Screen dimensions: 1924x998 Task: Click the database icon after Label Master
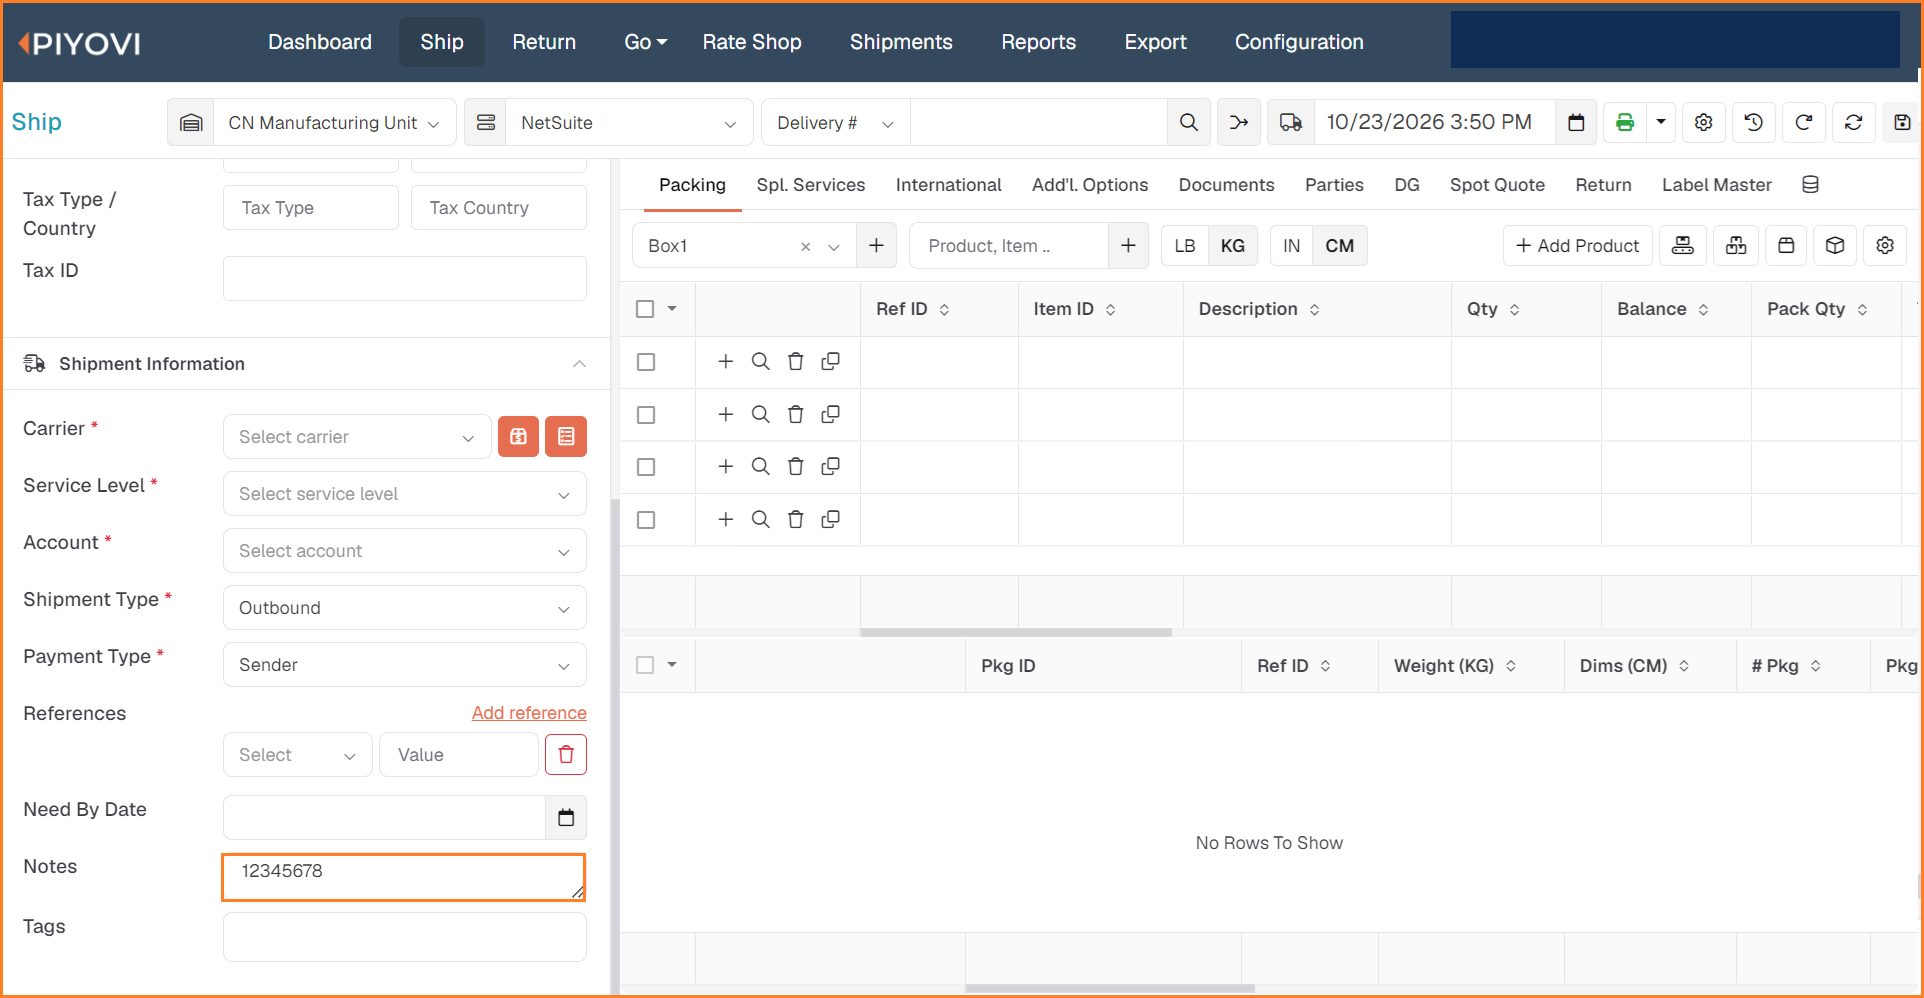point(1810,185)
